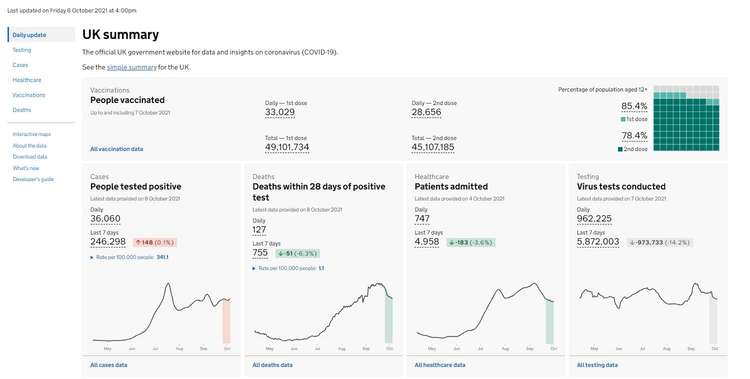Viewport: 750px width, 379px height.
Task: Click the 78.4% second dose percentage
Action: (x=634, y=136)
